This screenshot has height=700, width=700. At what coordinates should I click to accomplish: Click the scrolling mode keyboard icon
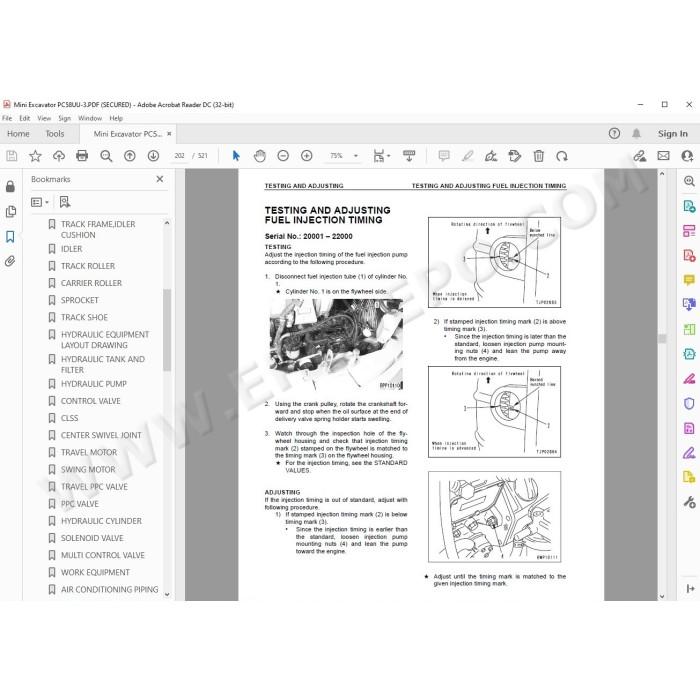(x=409, y=156)
